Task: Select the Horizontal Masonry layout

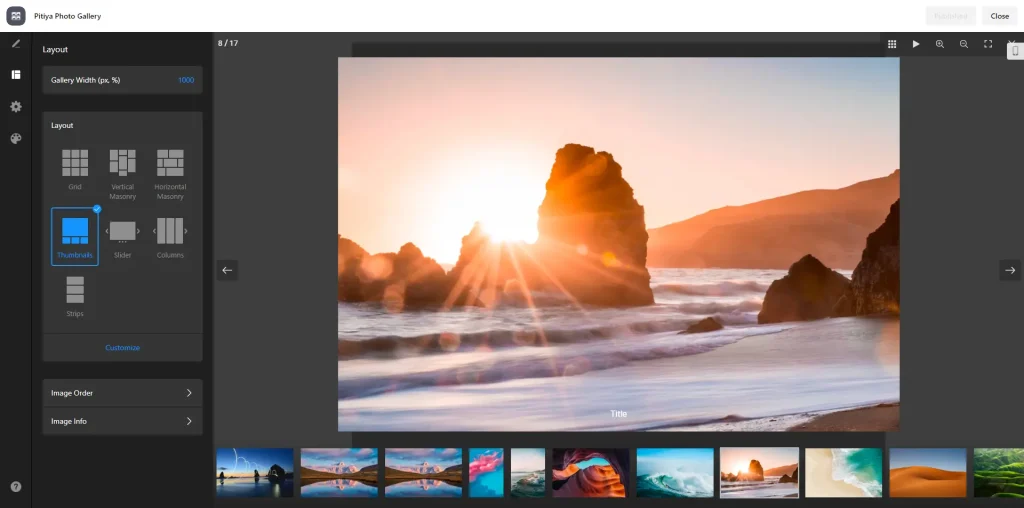Action: [x=170, y=174]
